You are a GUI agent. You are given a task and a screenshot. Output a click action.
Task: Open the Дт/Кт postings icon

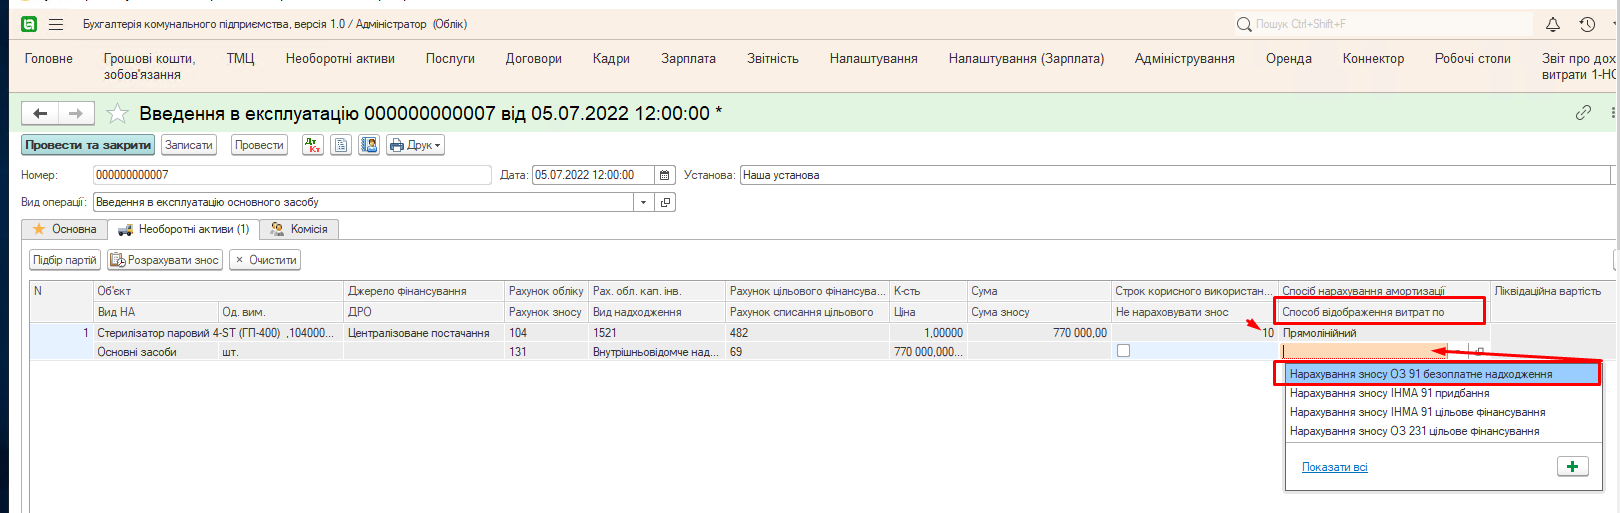coord(313,145)
